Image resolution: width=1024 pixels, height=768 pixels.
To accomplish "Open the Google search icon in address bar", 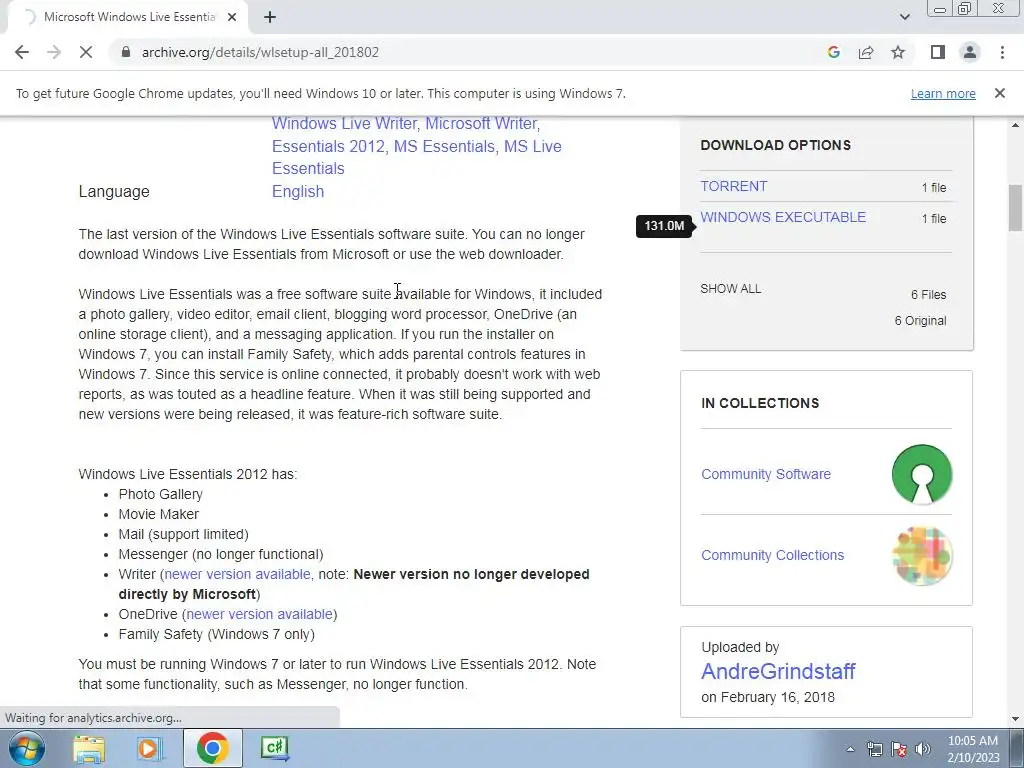I will point(833,52).
